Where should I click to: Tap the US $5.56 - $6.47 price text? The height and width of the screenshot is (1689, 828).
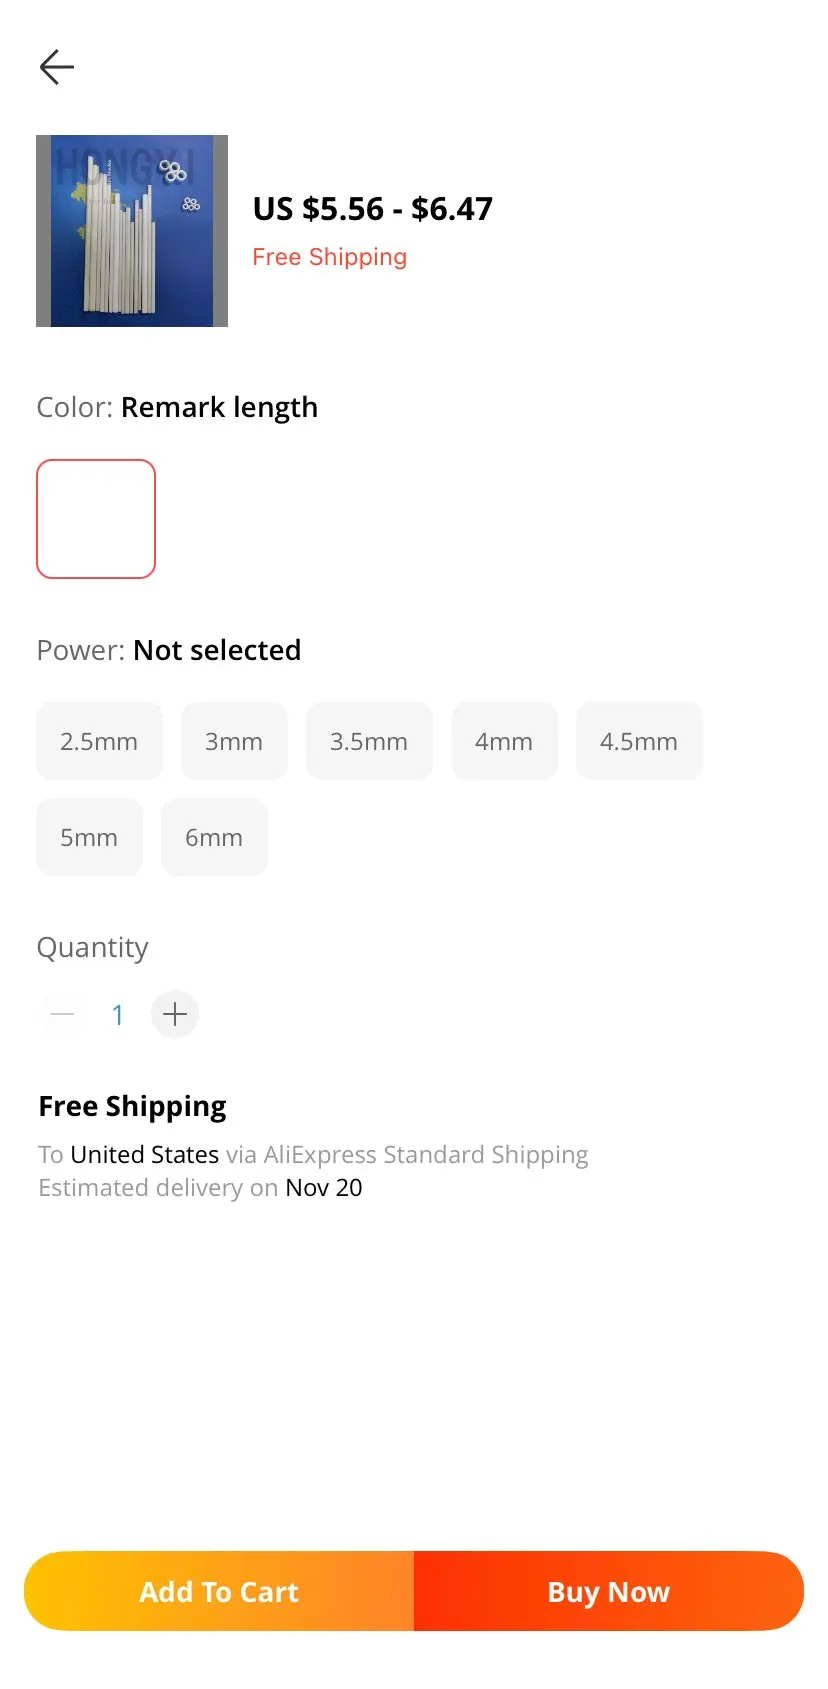click(x=372, y=209)
